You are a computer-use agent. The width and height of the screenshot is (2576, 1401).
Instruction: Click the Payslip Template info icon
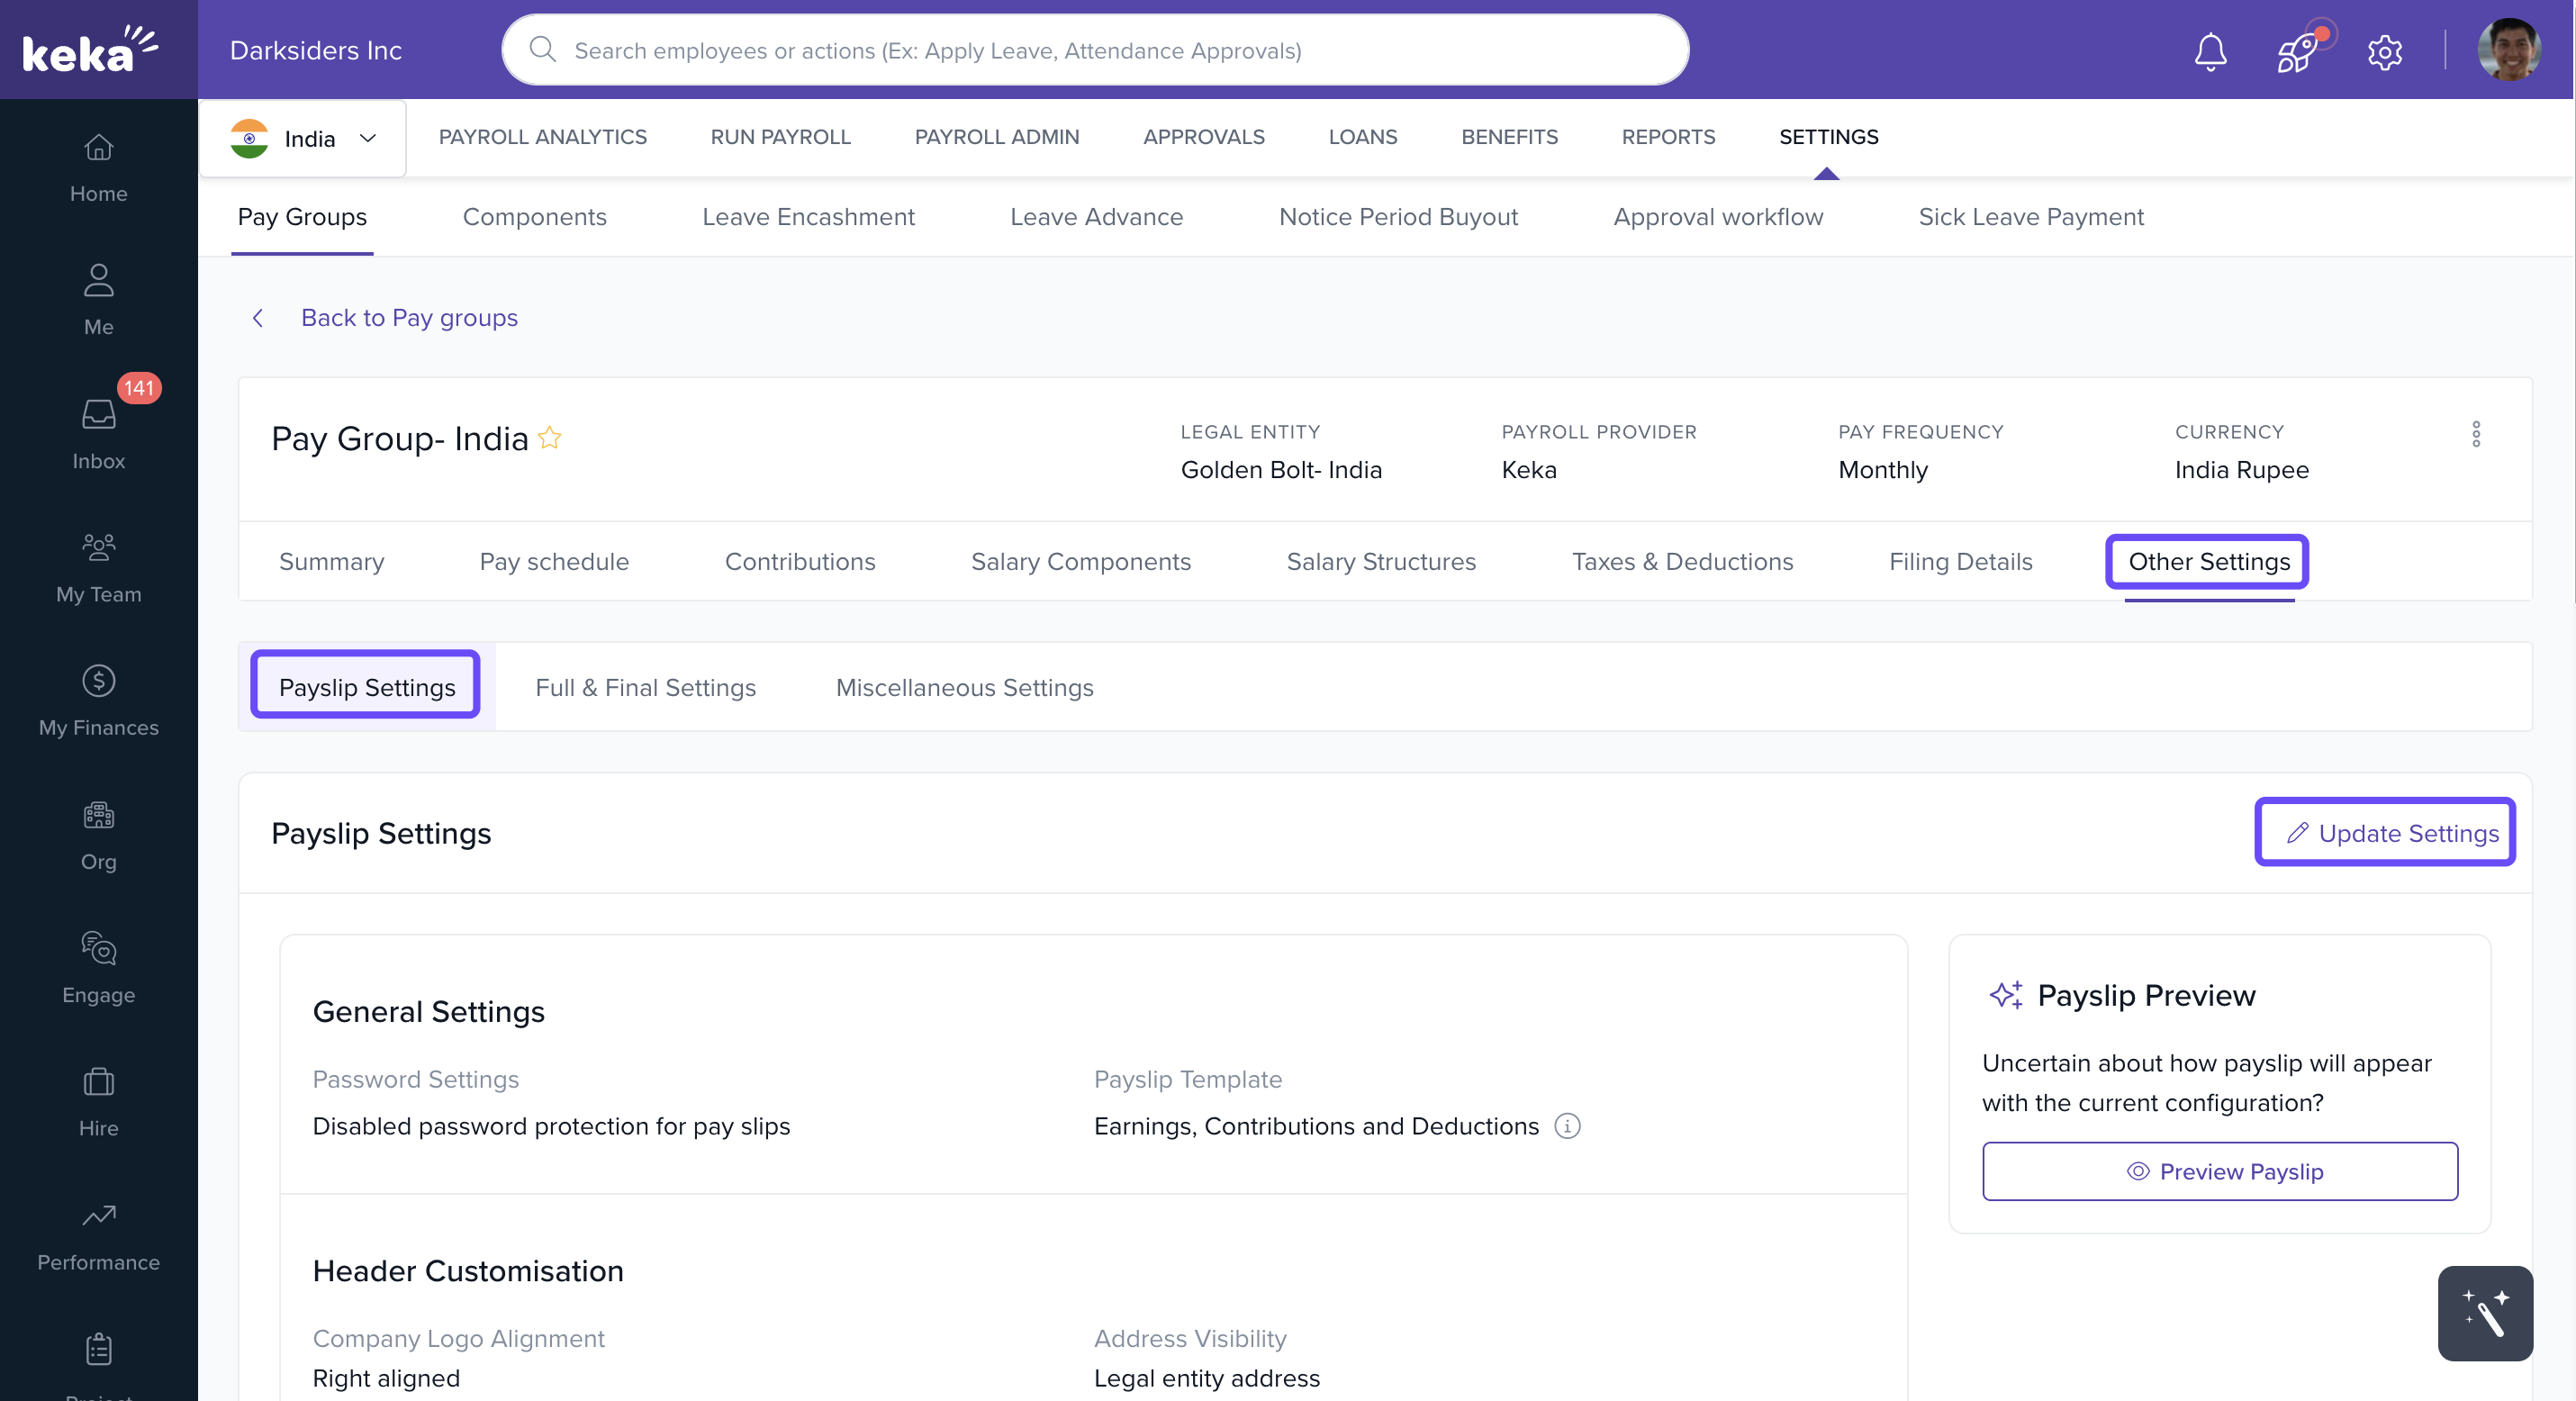(1567, 1126)
